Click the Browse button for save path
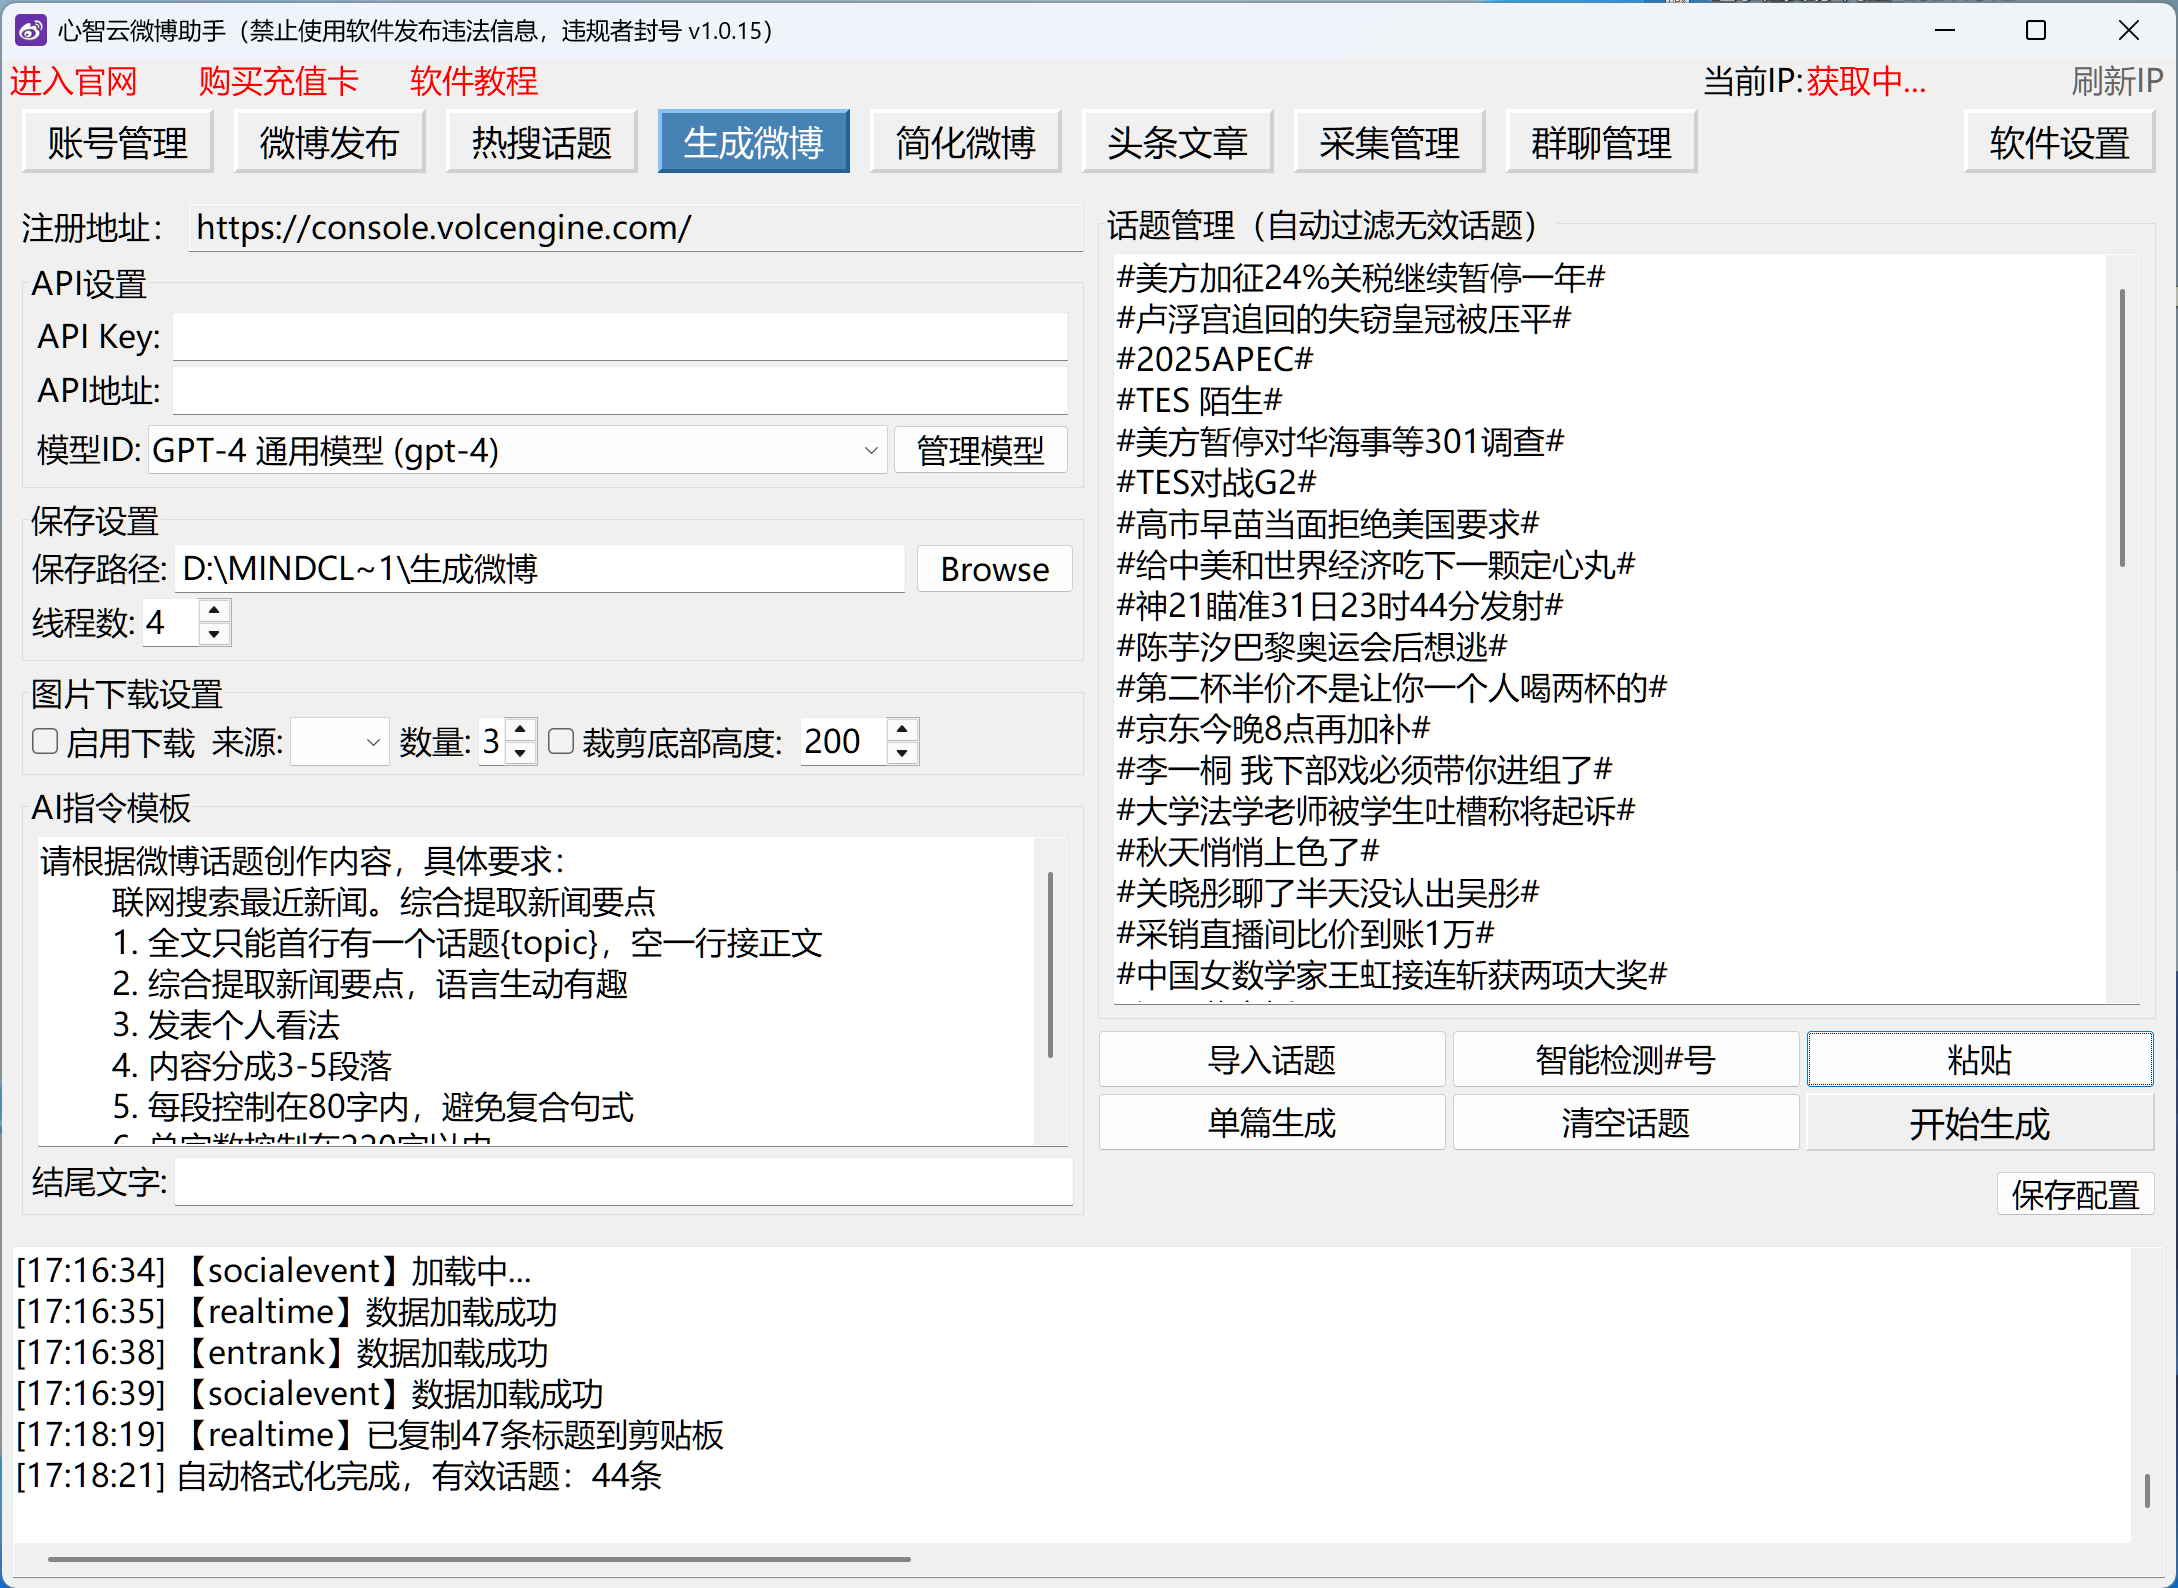2178x1588 pixels. click(994, 569)
